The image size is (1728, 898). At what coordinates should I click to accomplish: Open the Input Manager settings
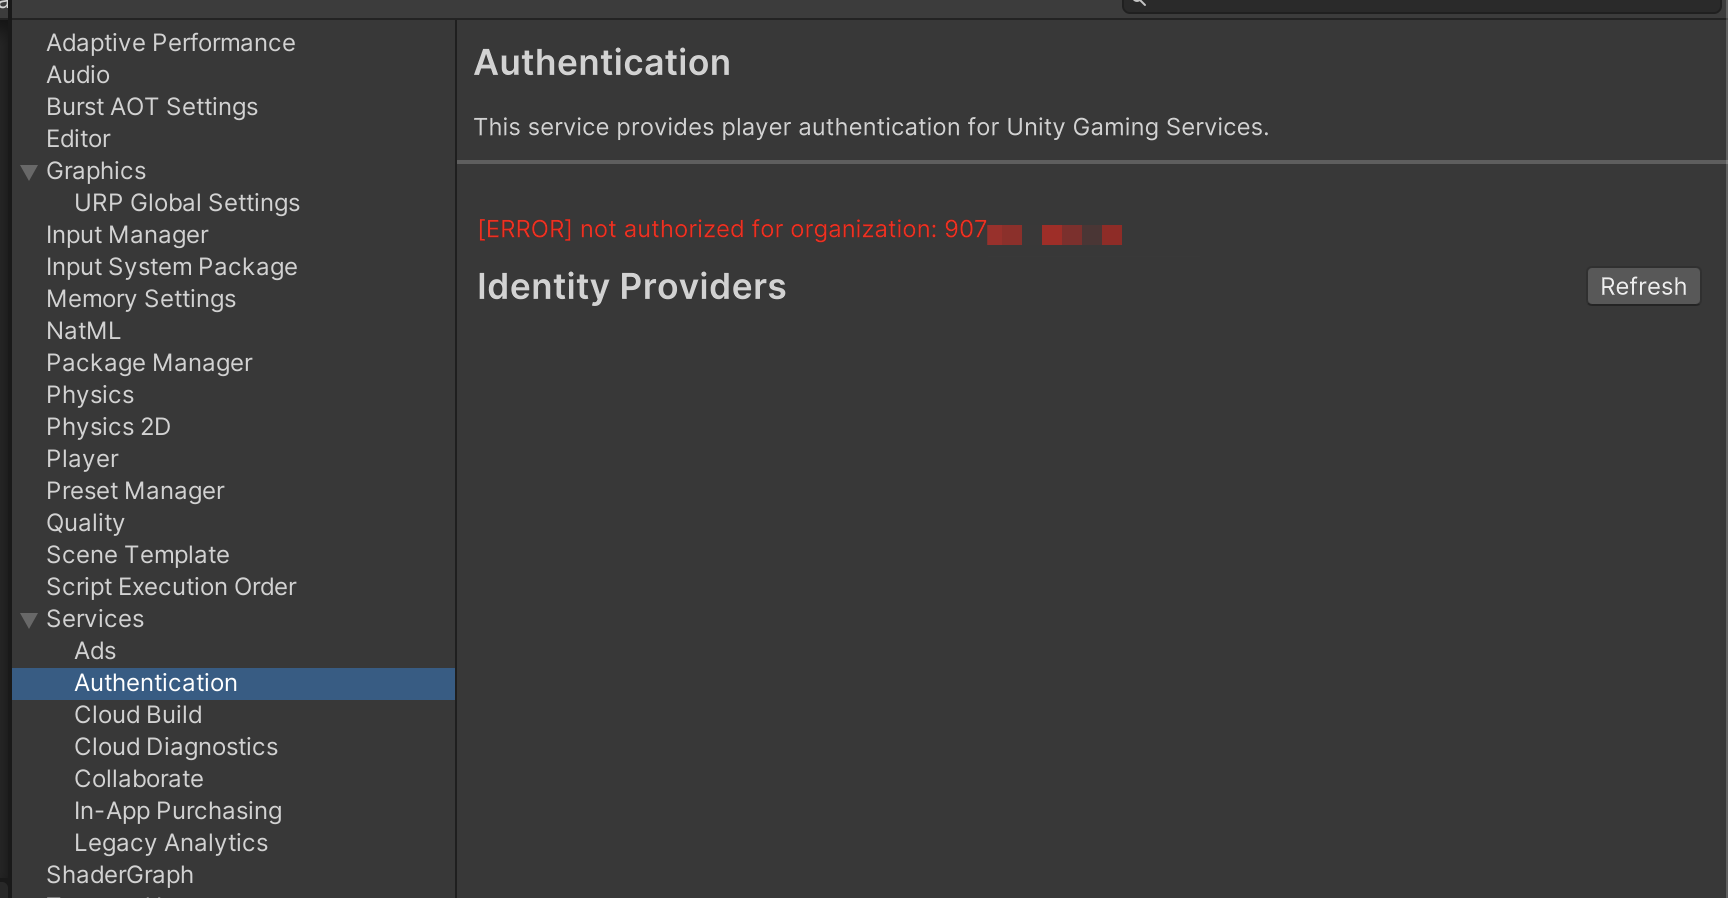127,235
